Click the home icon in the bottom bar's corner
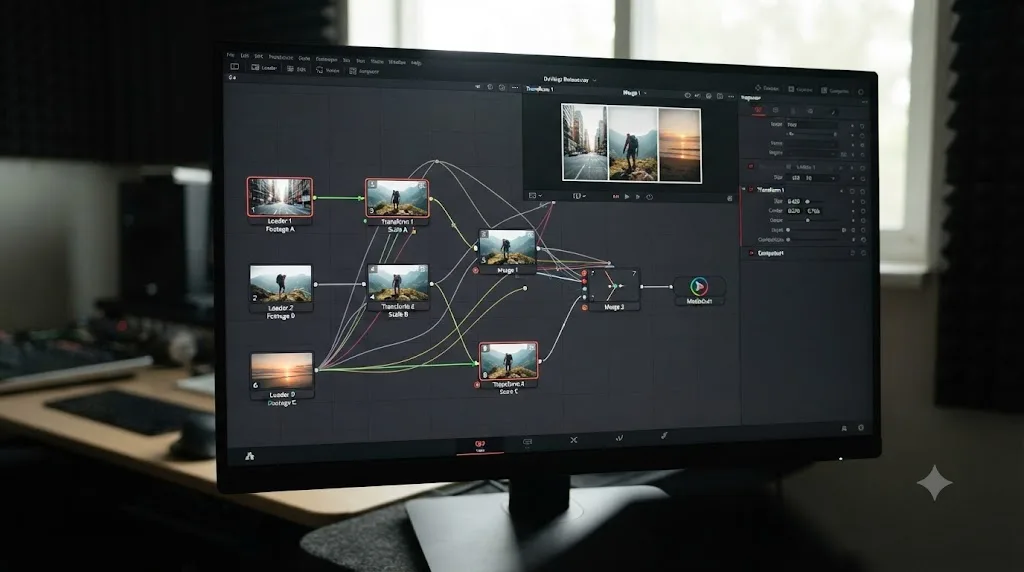This screenshot has width=1024, height=572. tap(249, 456)
